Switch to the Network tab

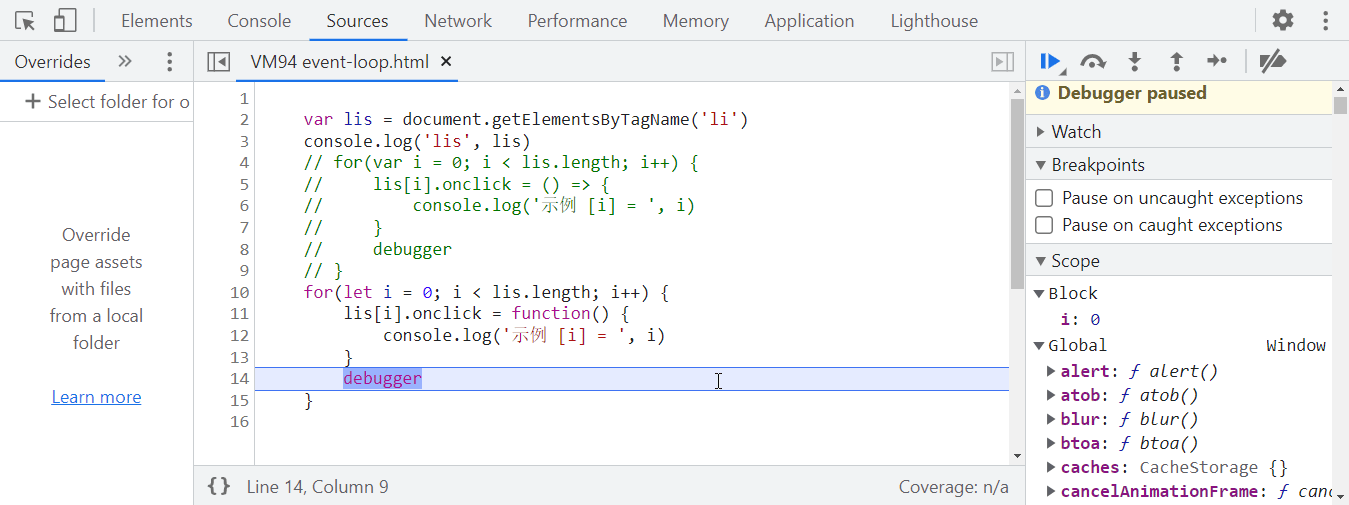pyautogui.click(x=458, y=21)
